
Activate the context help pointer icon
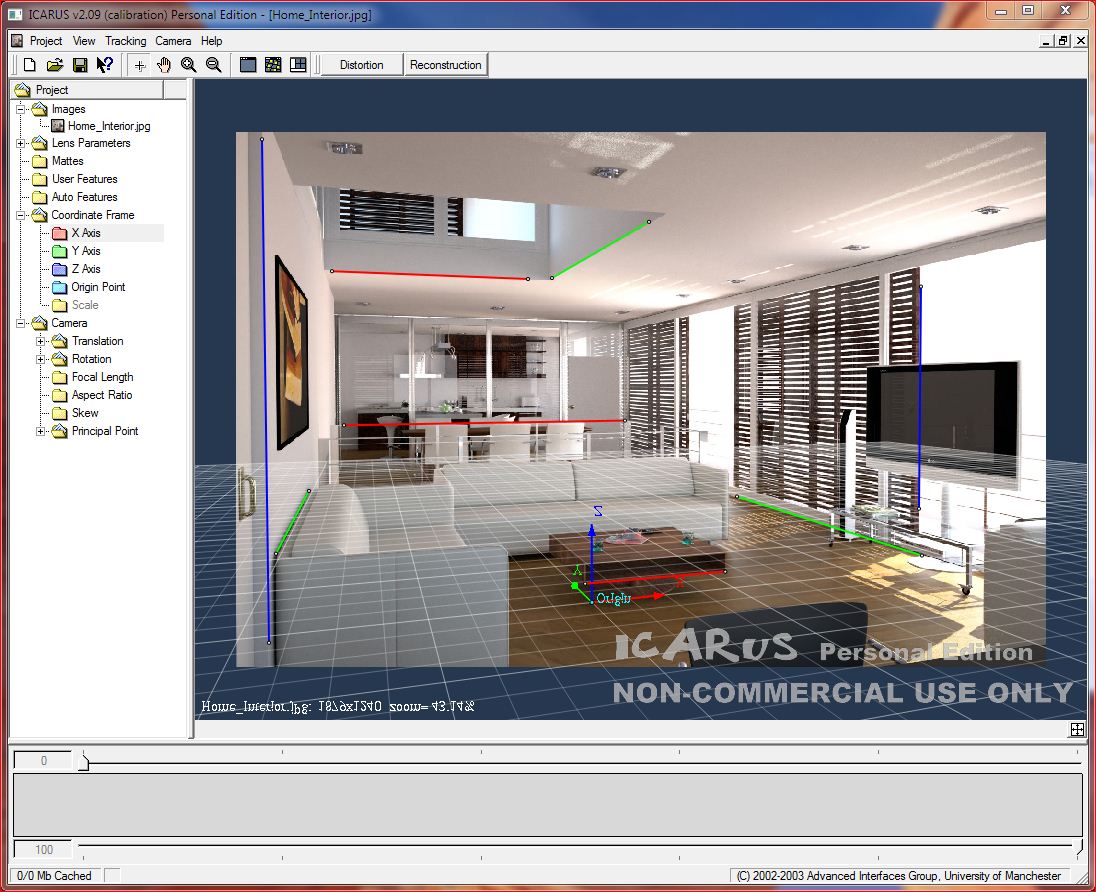click(x=105, y=65)
